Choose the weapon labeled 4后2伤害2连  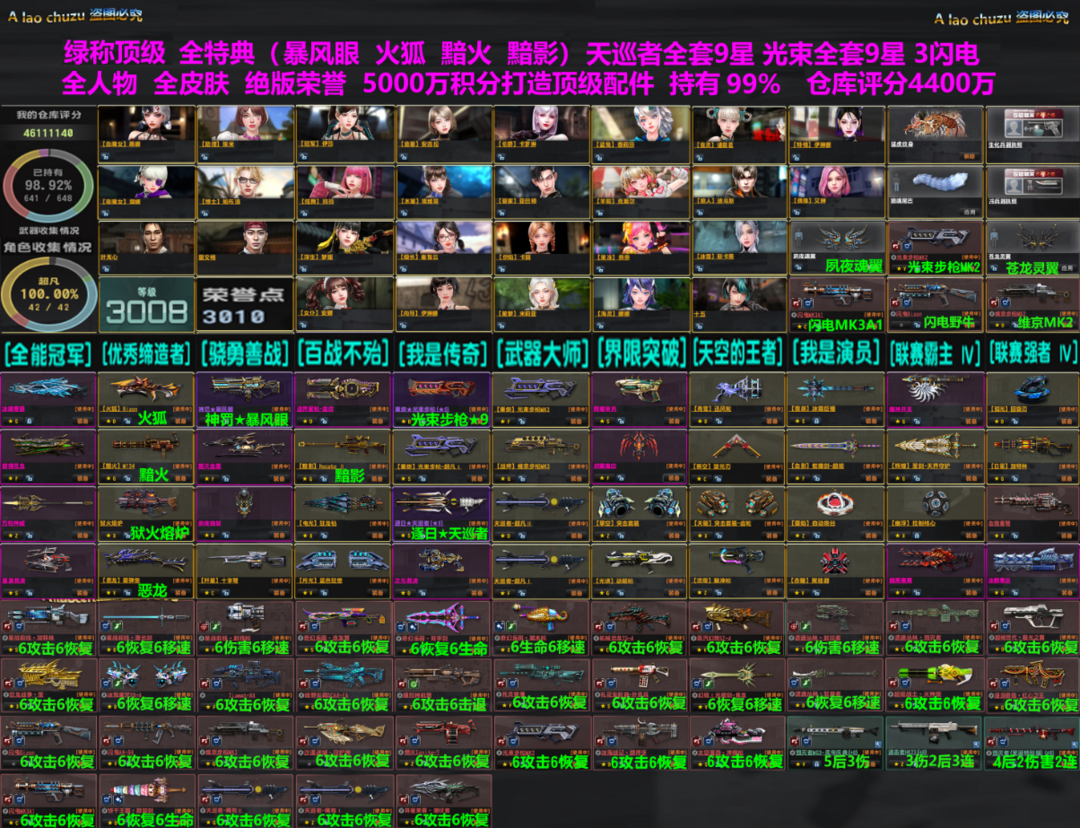[x=1032, y=743]
